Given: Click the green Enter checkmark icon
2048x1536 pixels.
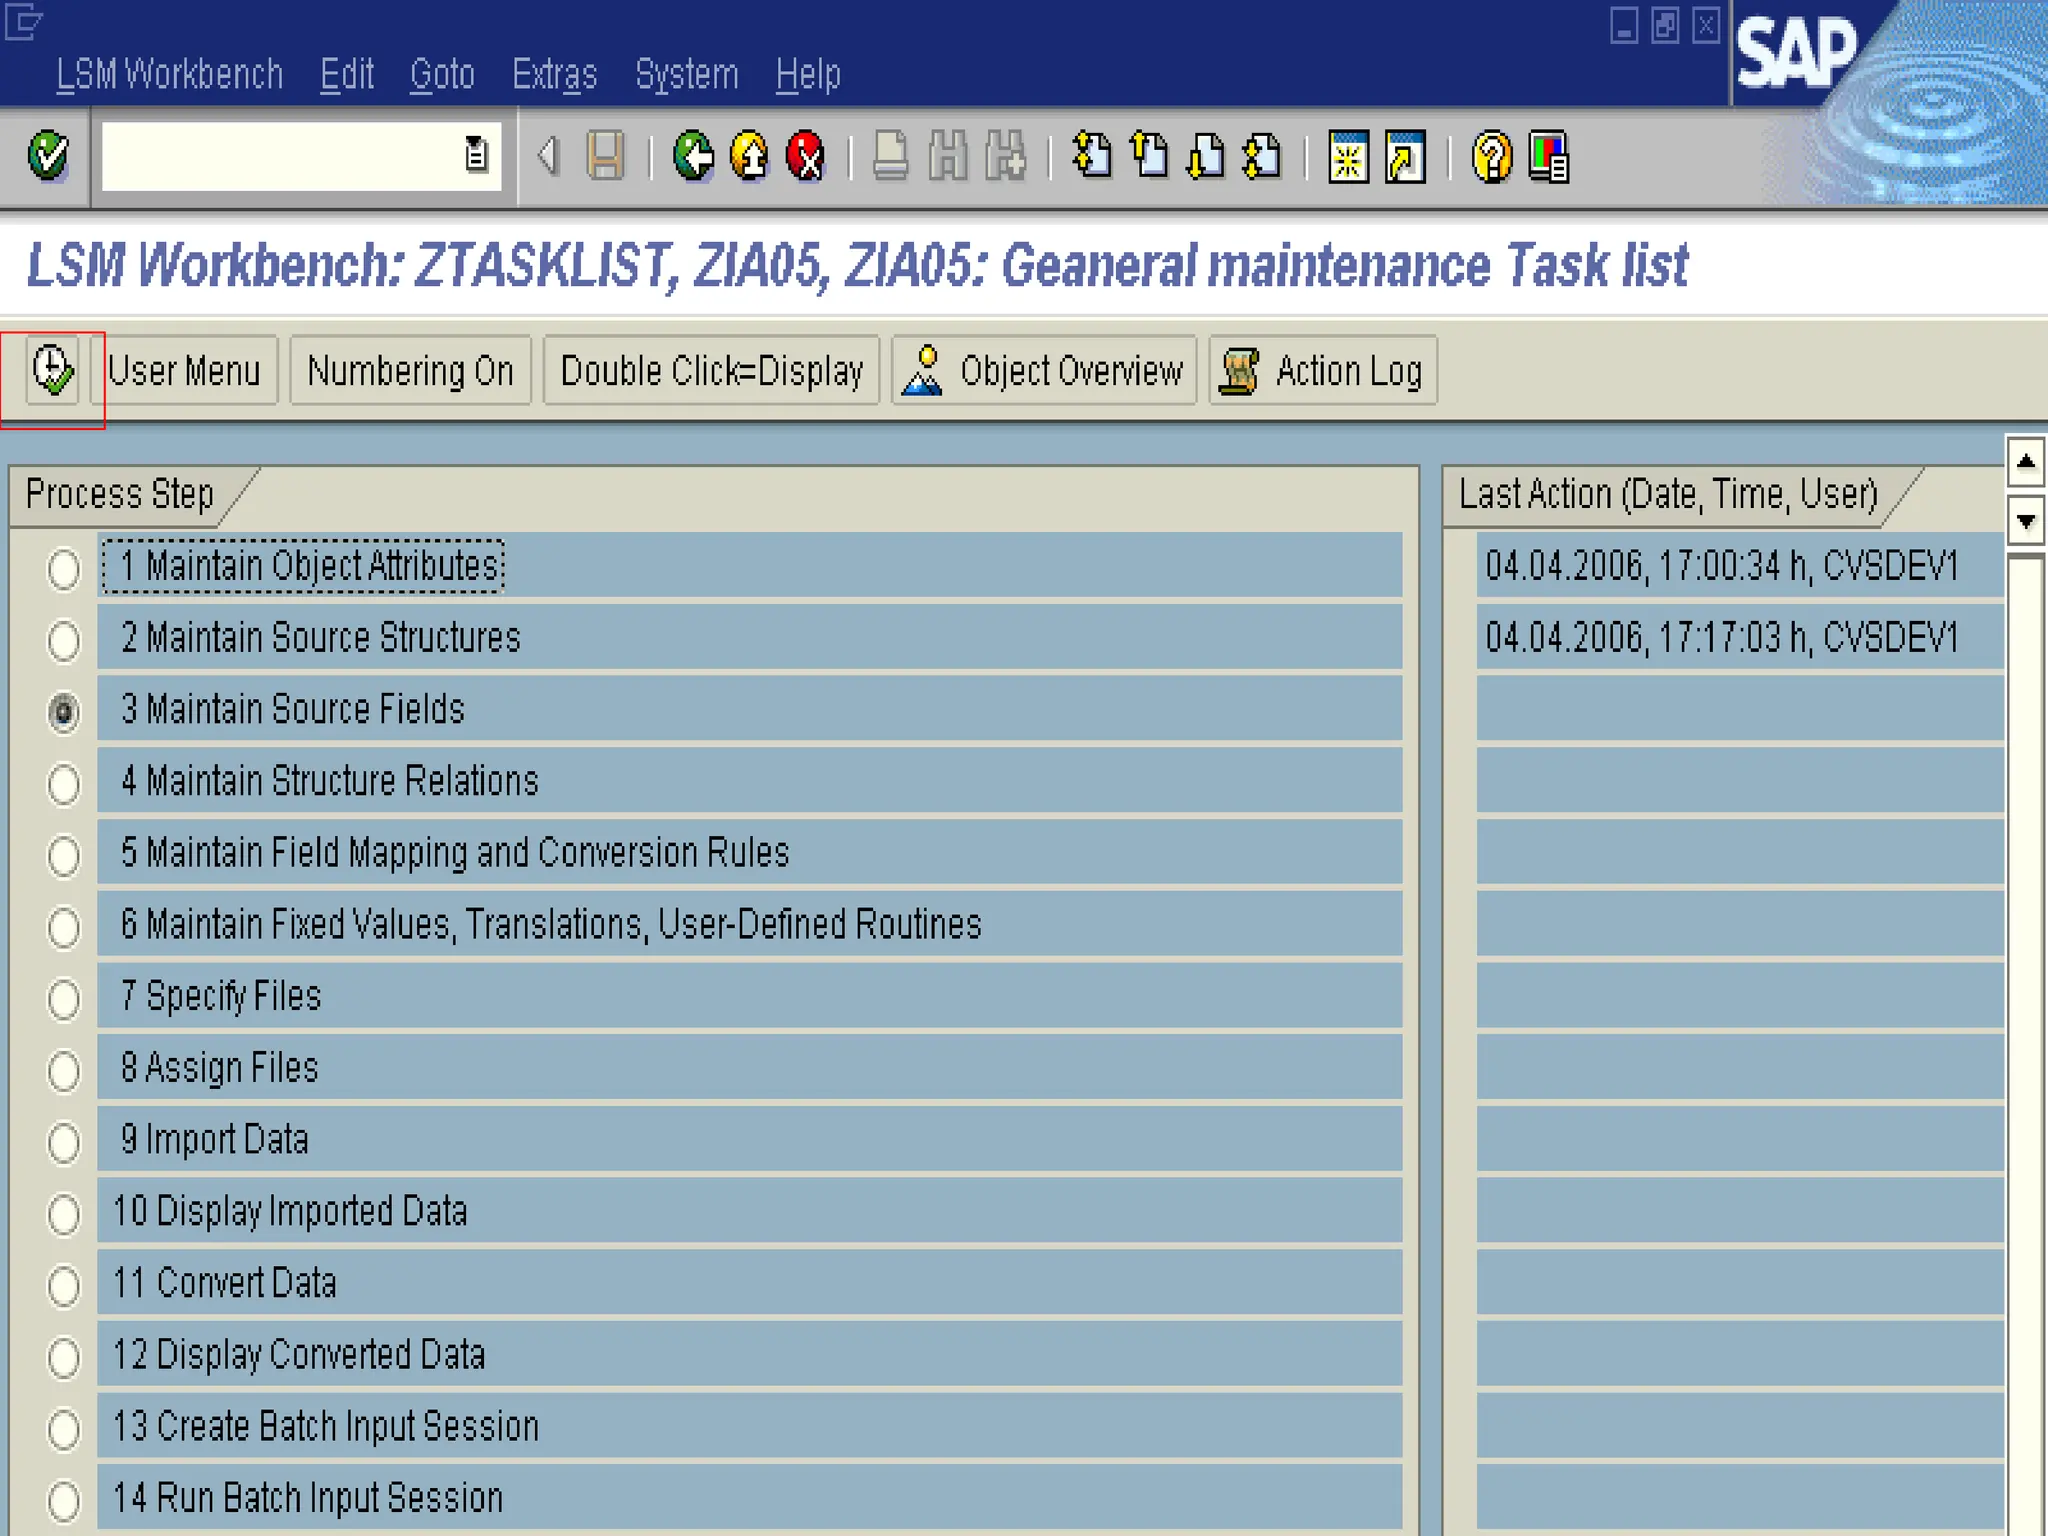Looking at the screenshot, I should (47, 155).
